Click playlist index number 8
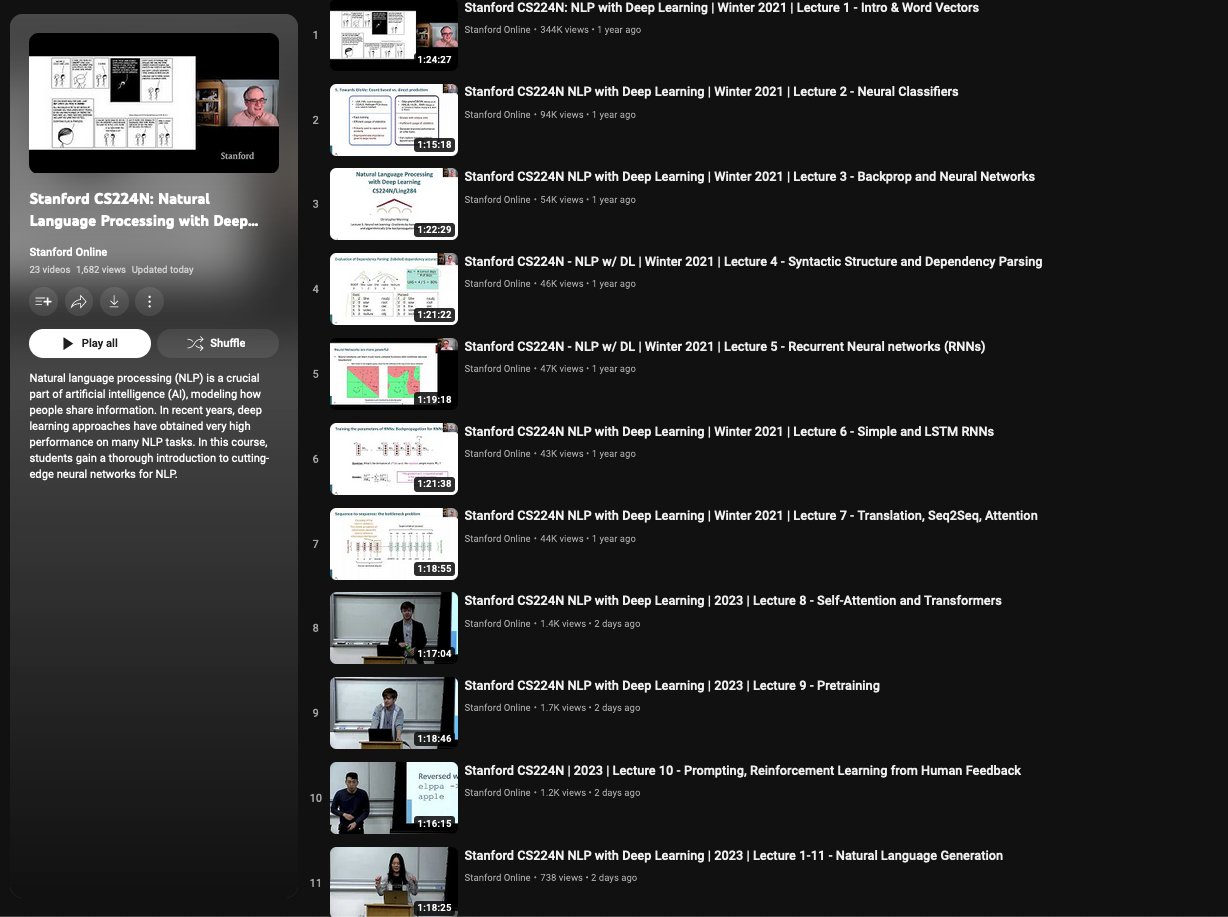The image size is (1228, 917). coord(316,629)
